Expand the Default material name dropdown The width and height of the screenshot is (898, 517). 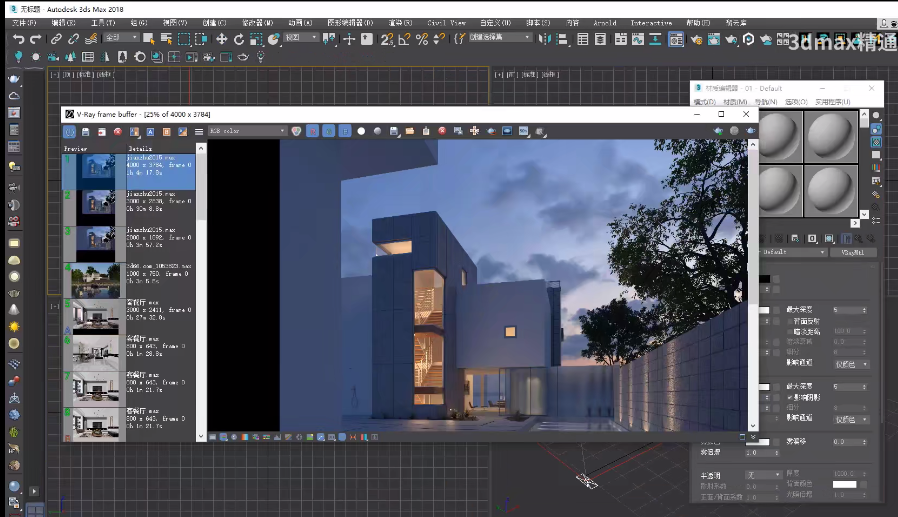(x=793, y=252)
